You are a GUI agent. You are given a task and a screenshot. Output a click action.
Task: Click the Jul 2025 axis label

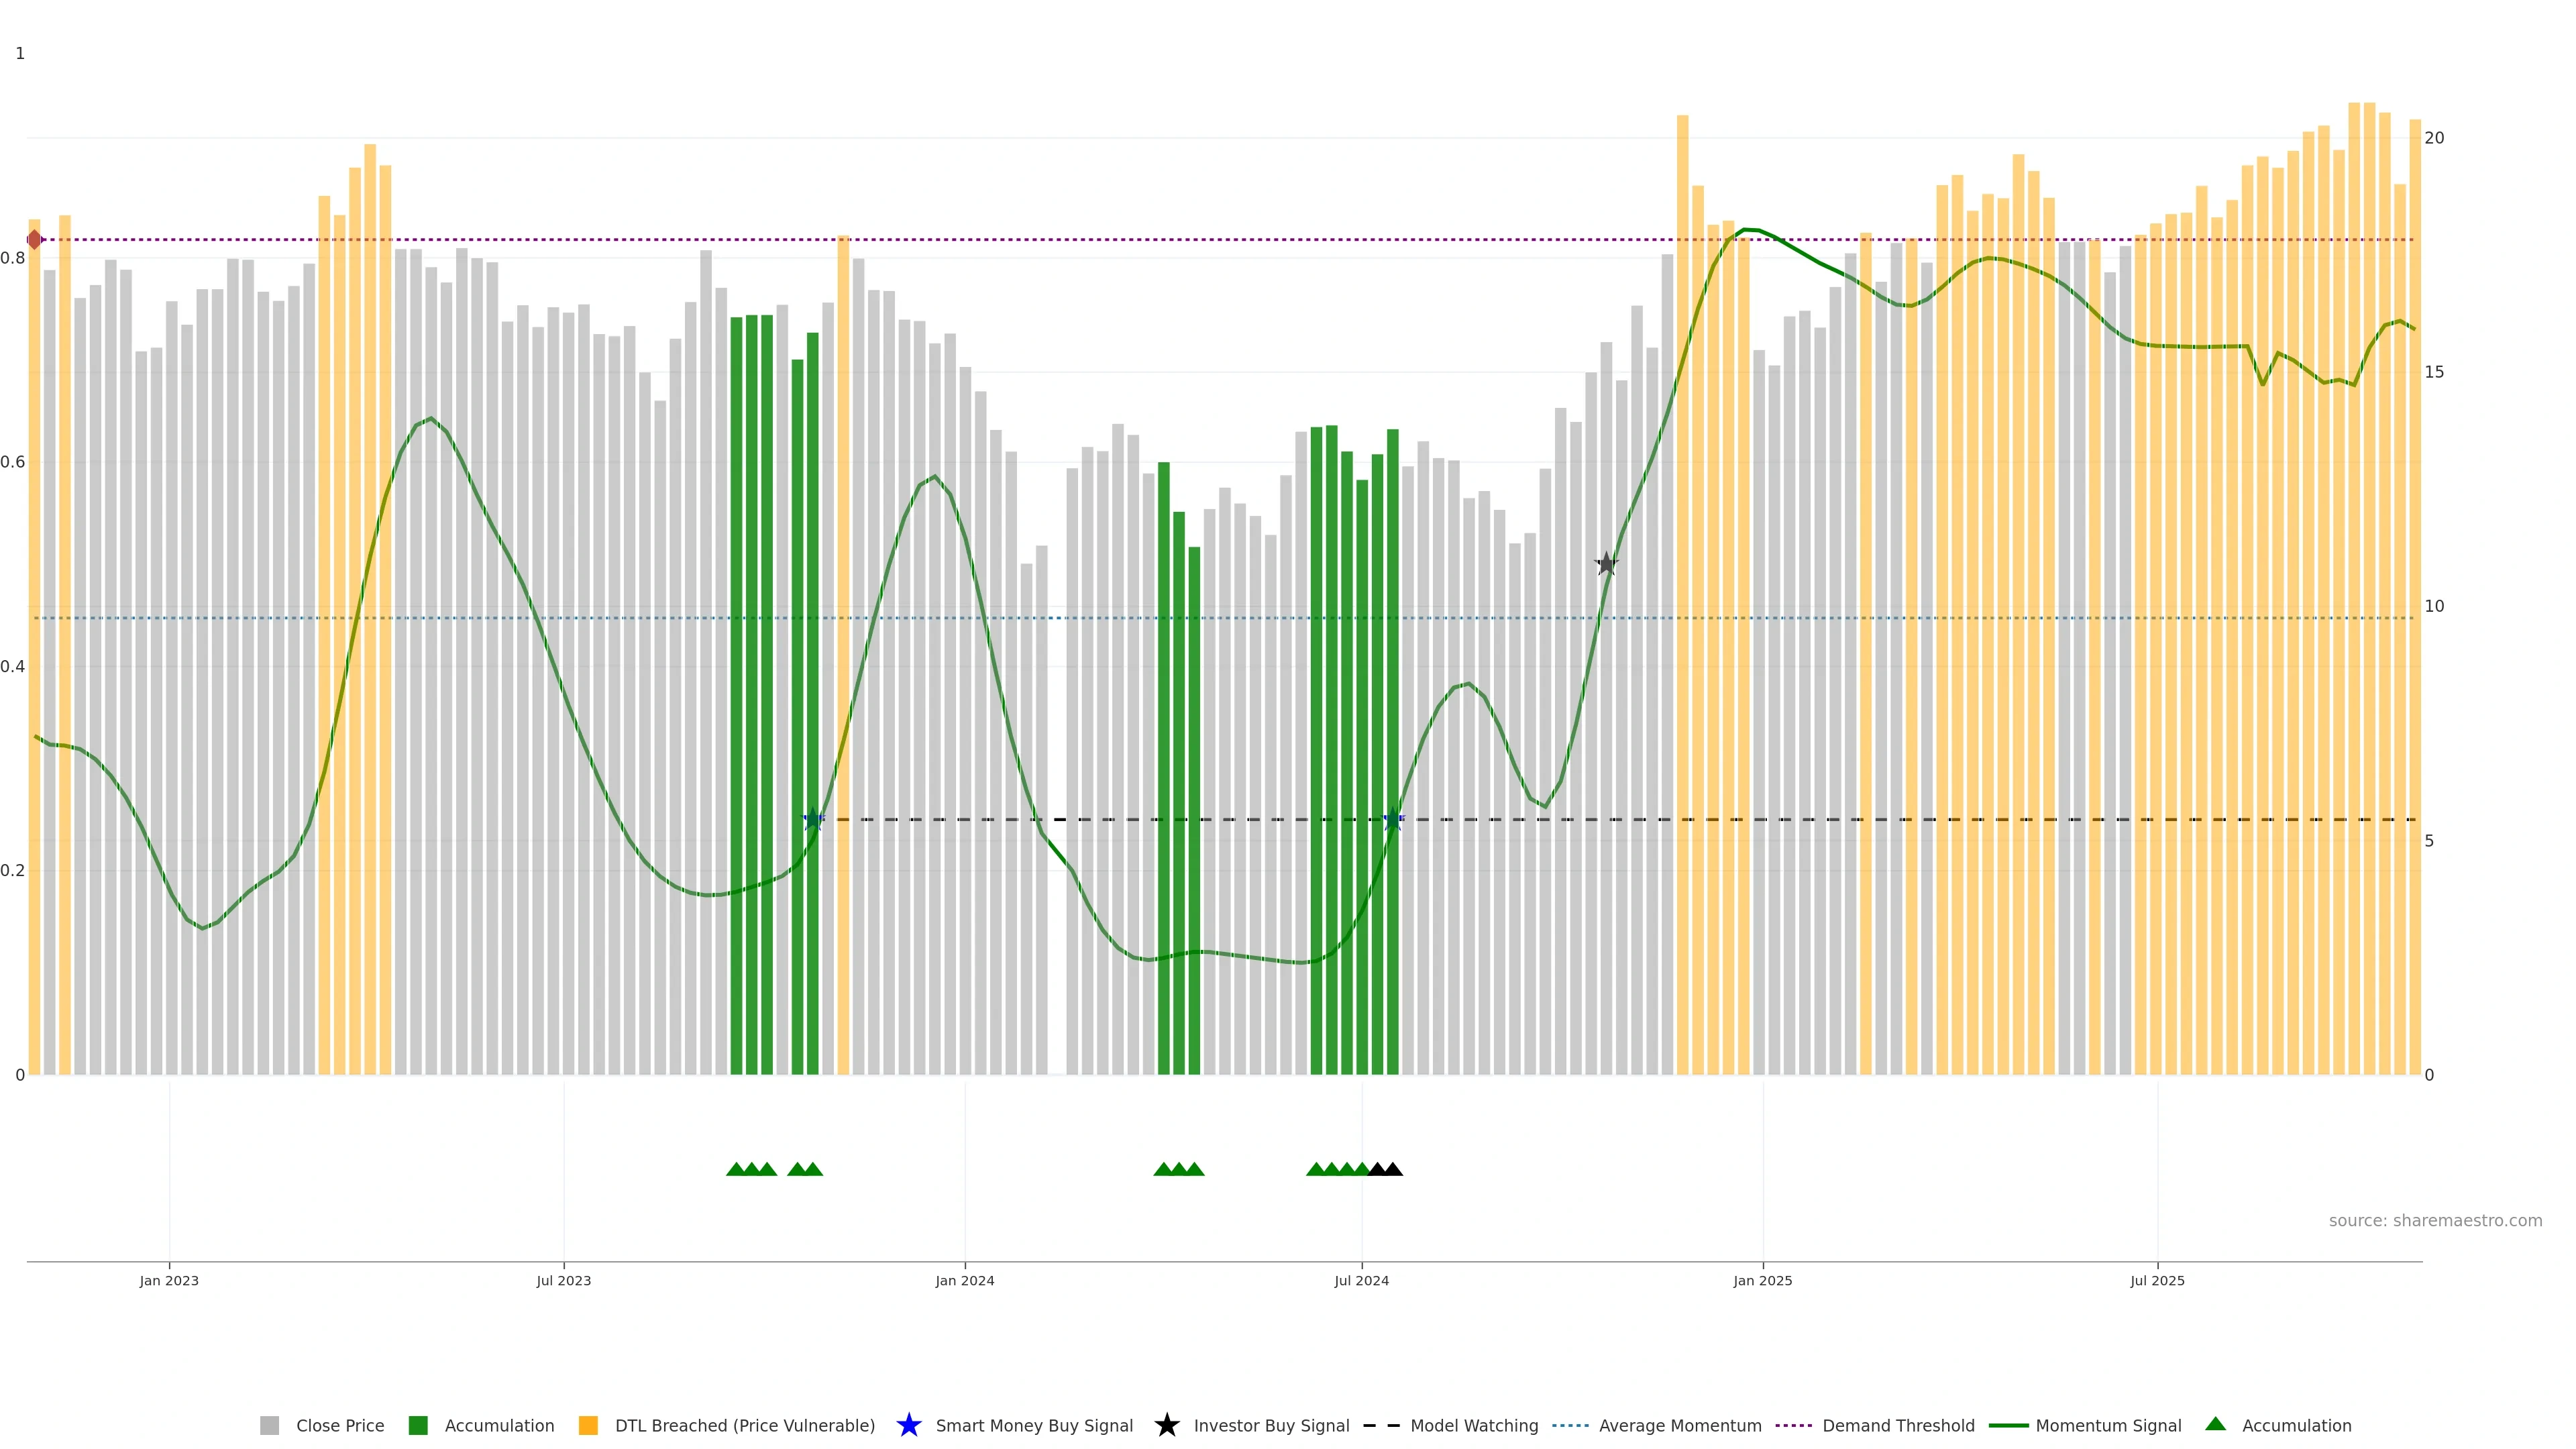point(2157,1280)
